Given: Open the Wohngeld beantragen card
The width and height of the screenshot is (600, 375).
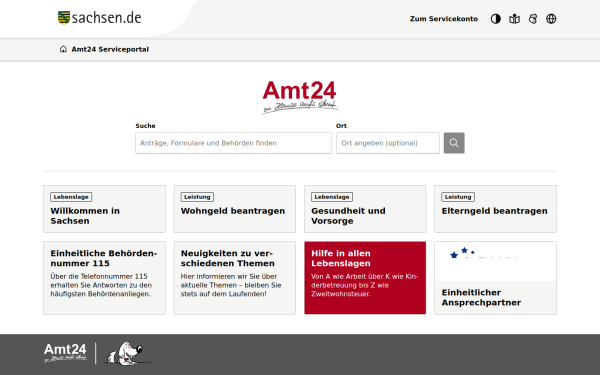Looking at the screenshot, I should tap(235, 209).
